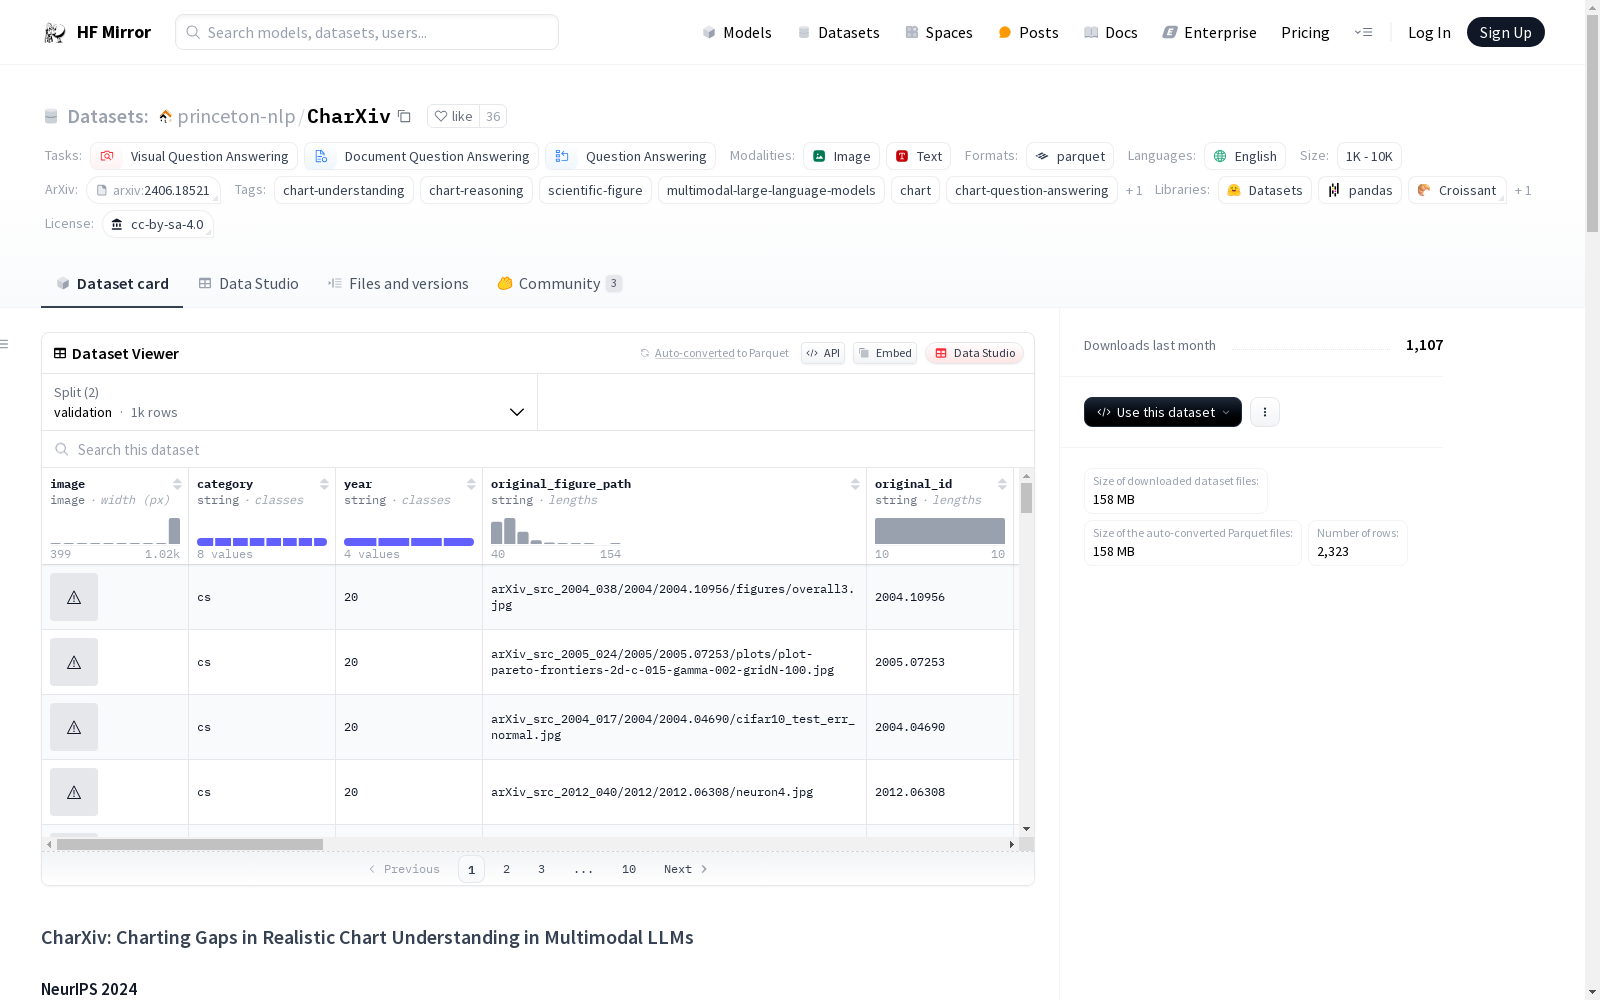Click image thumbnail in the neuron4.jpg row

[74, 792]
